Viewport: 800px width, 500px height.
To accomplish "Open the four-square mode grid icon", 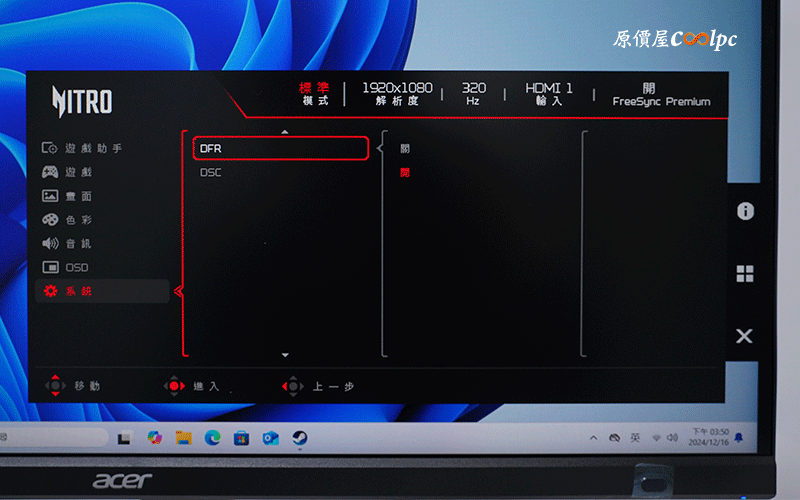I will point(745,274).
